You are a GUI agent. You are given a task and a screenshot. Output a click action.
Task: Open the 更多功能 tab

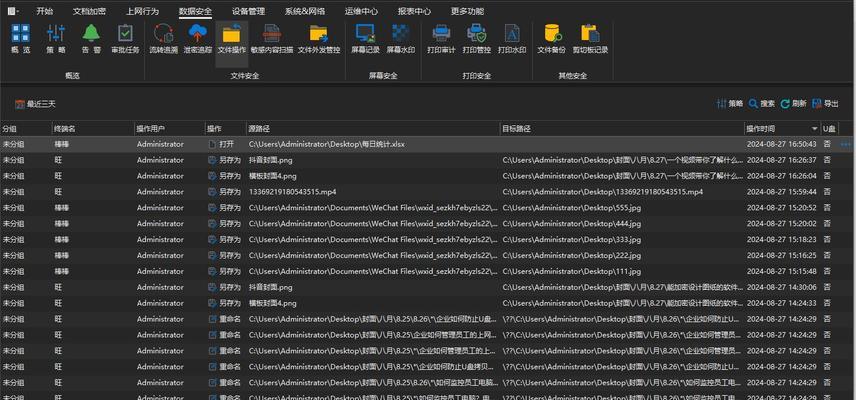click(x=467, y=11)
